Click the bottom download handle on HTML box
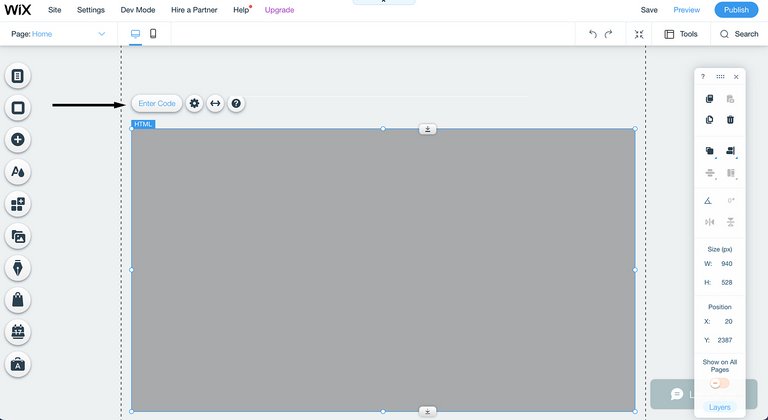The width and height of the screenshot is (768, 420). point(428,412)
